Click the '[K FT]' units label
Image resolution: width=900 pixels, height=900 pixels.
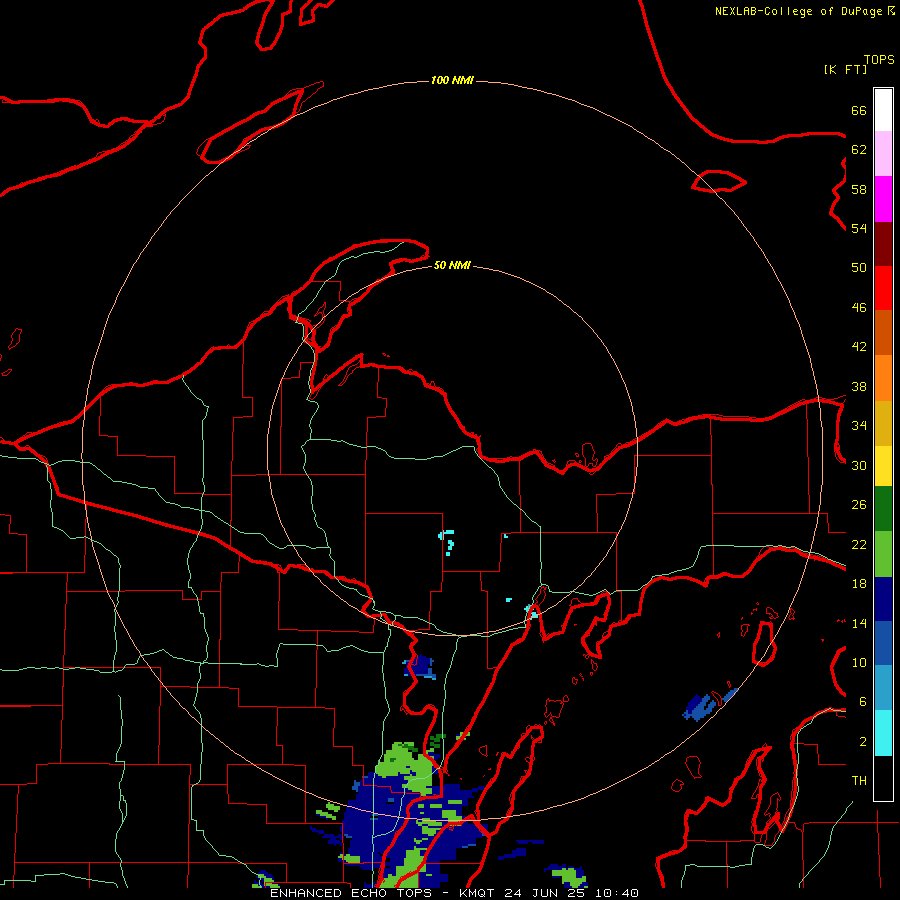click(845, 70)
